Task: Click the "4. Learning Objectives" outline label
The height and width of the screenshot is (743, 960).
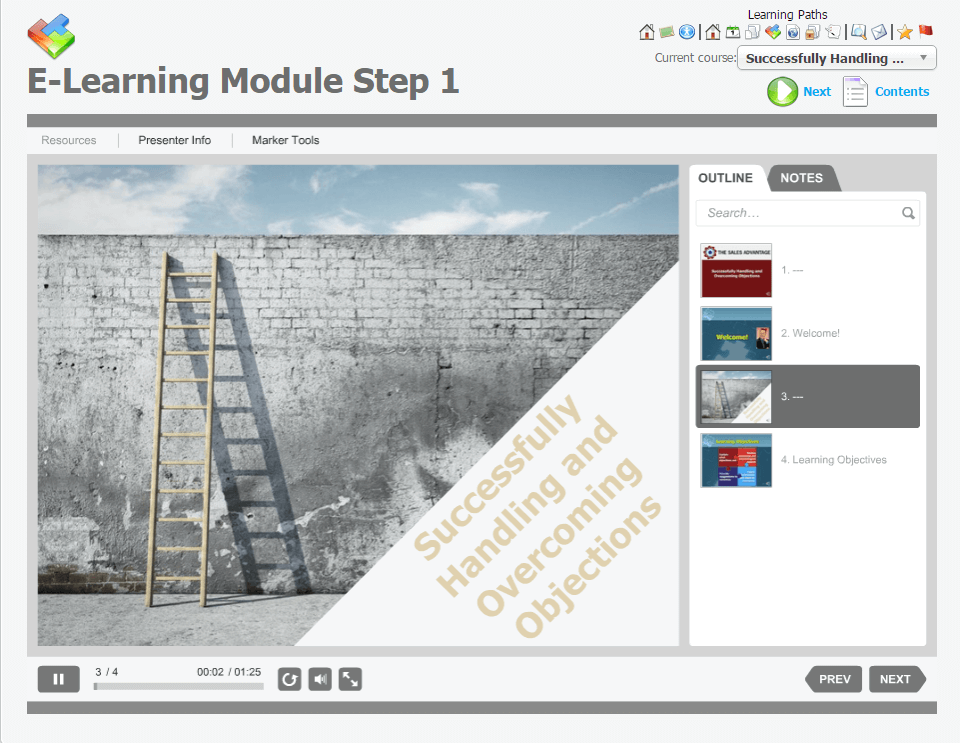Action: coord(833,460)
